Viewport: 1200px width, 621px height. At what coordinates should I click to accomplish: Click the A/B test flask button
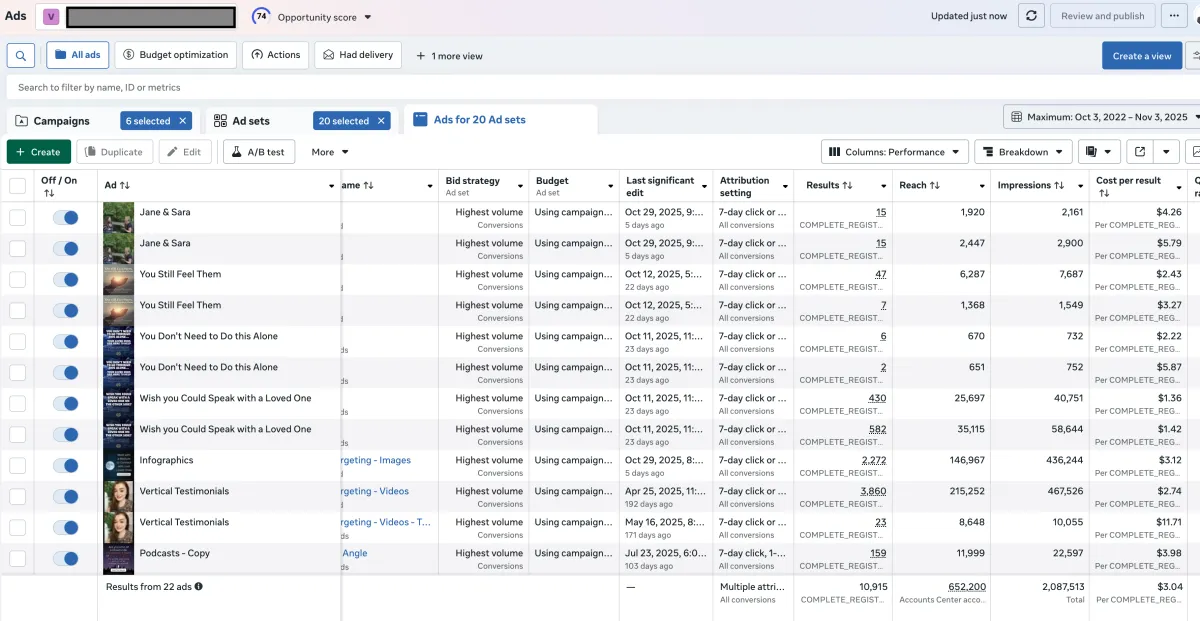pos(259,152)
